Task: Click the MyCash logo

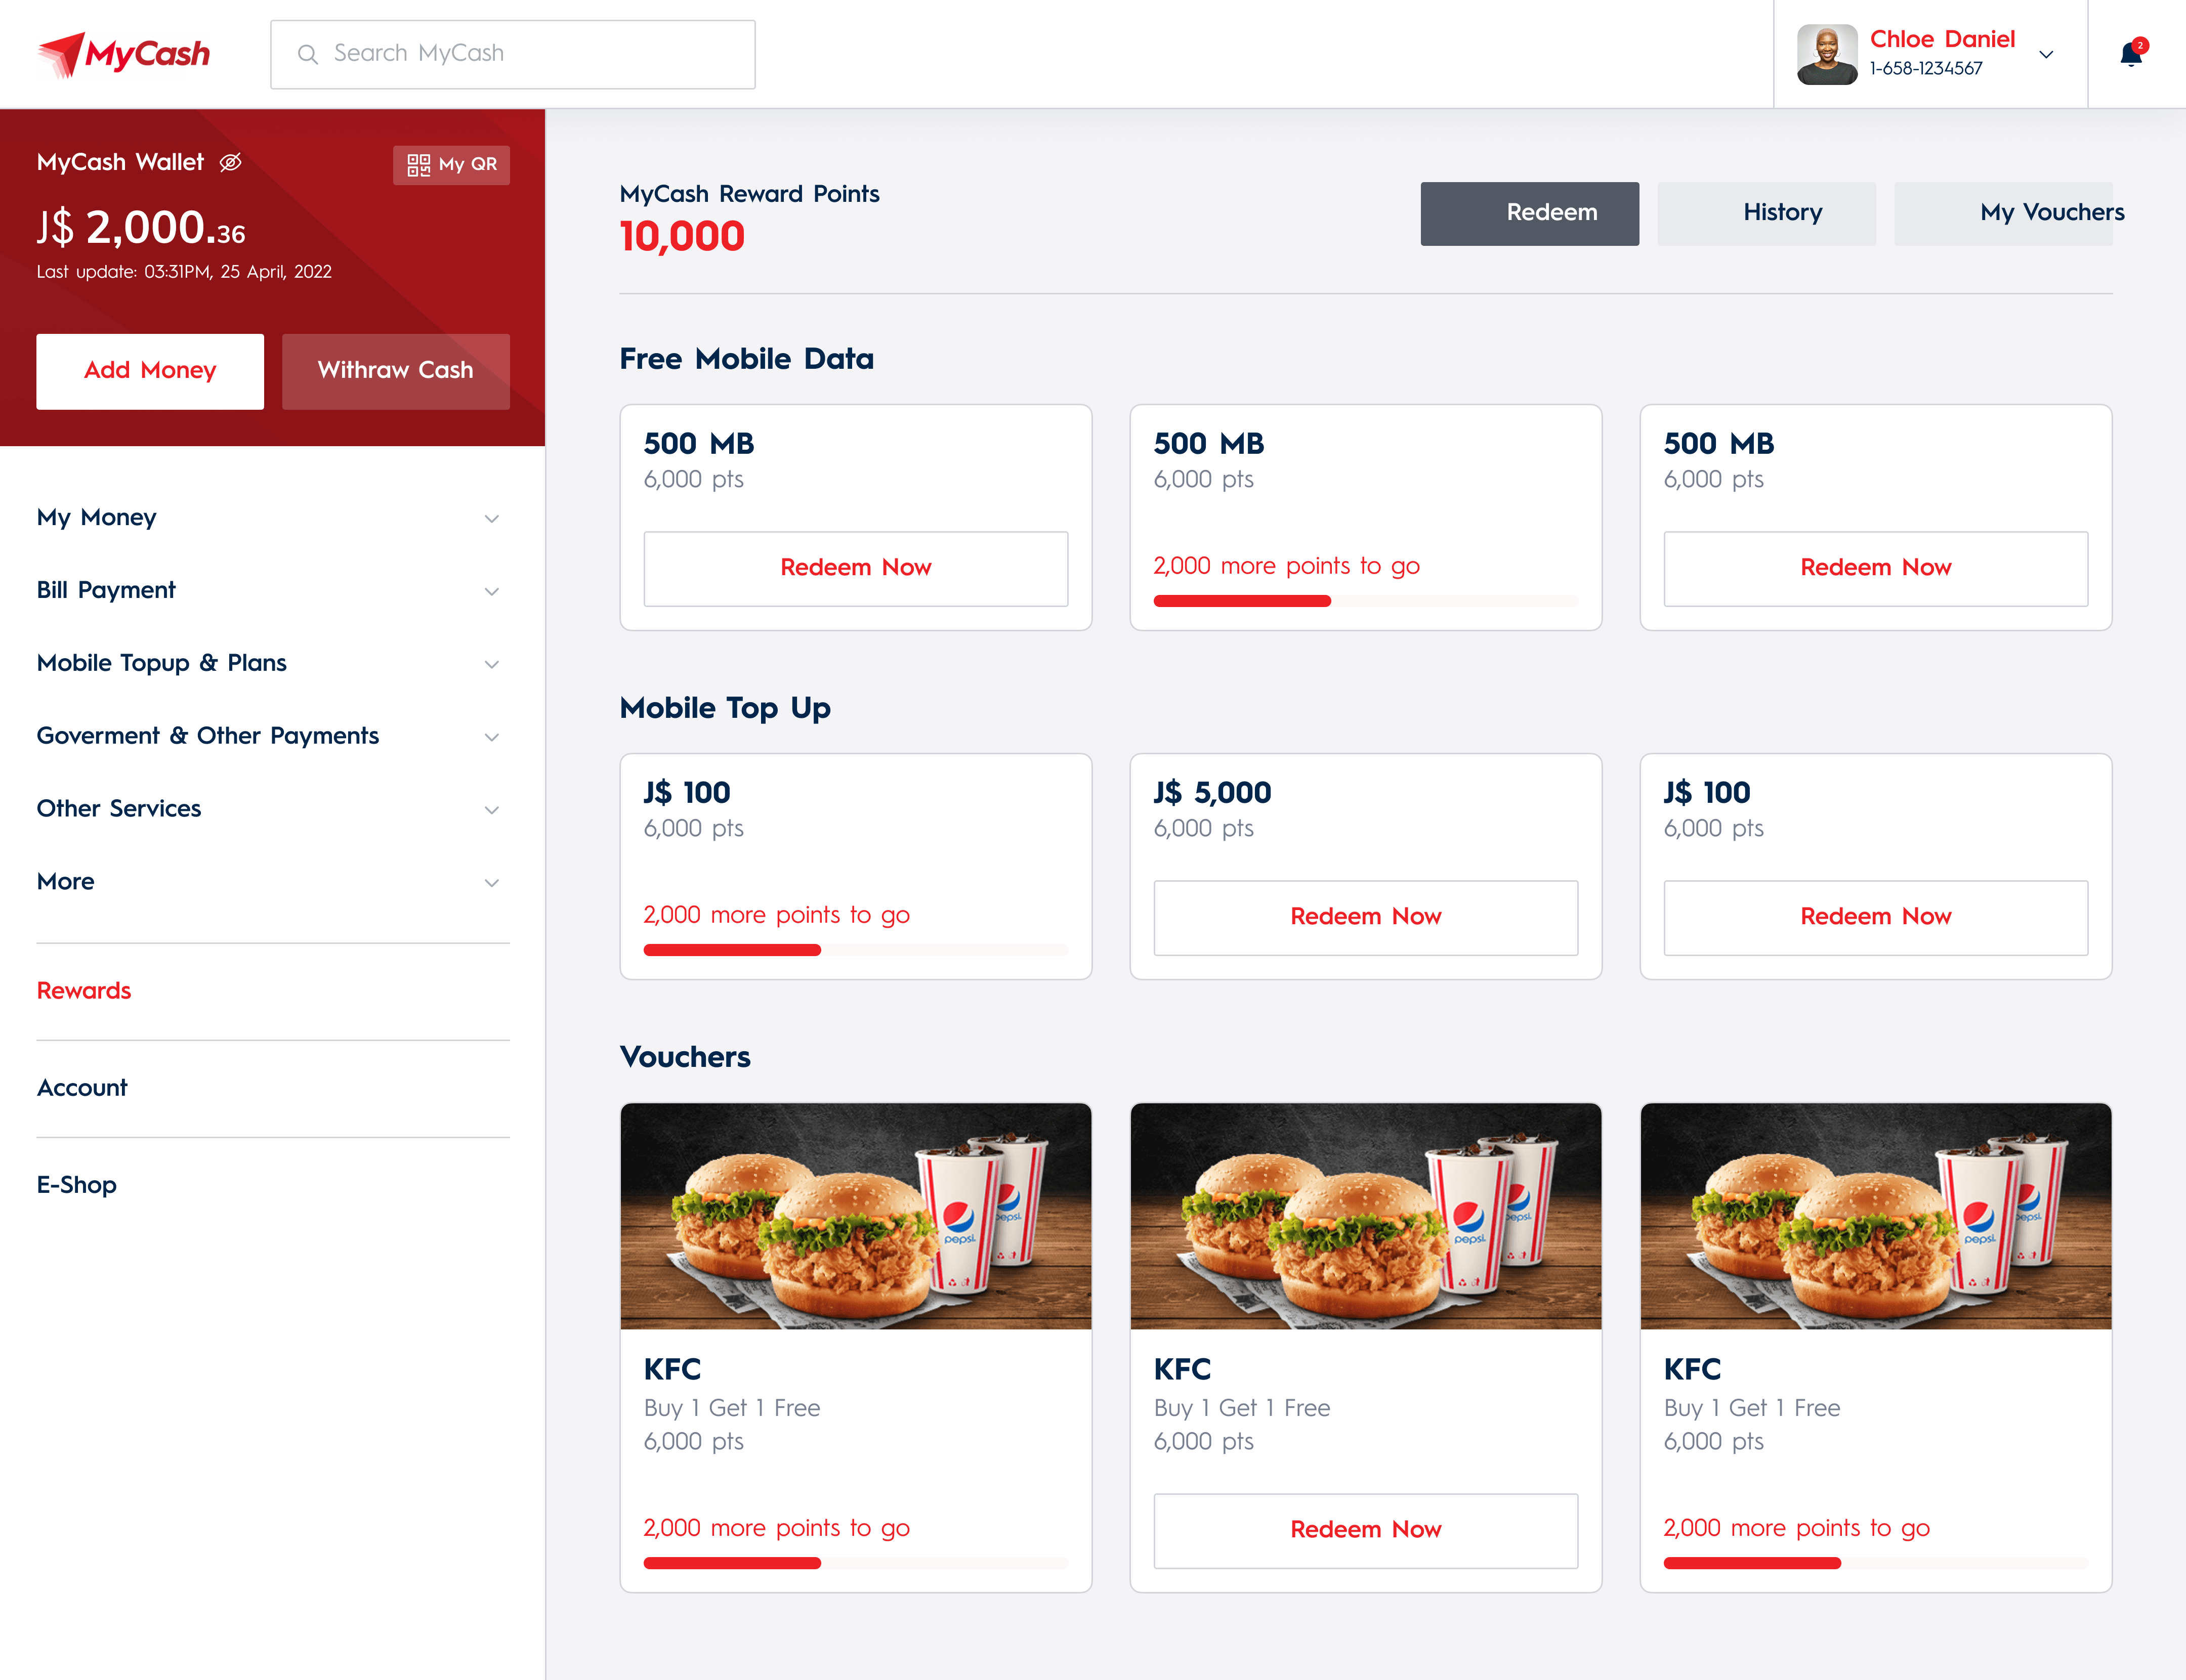Action: 124,54
